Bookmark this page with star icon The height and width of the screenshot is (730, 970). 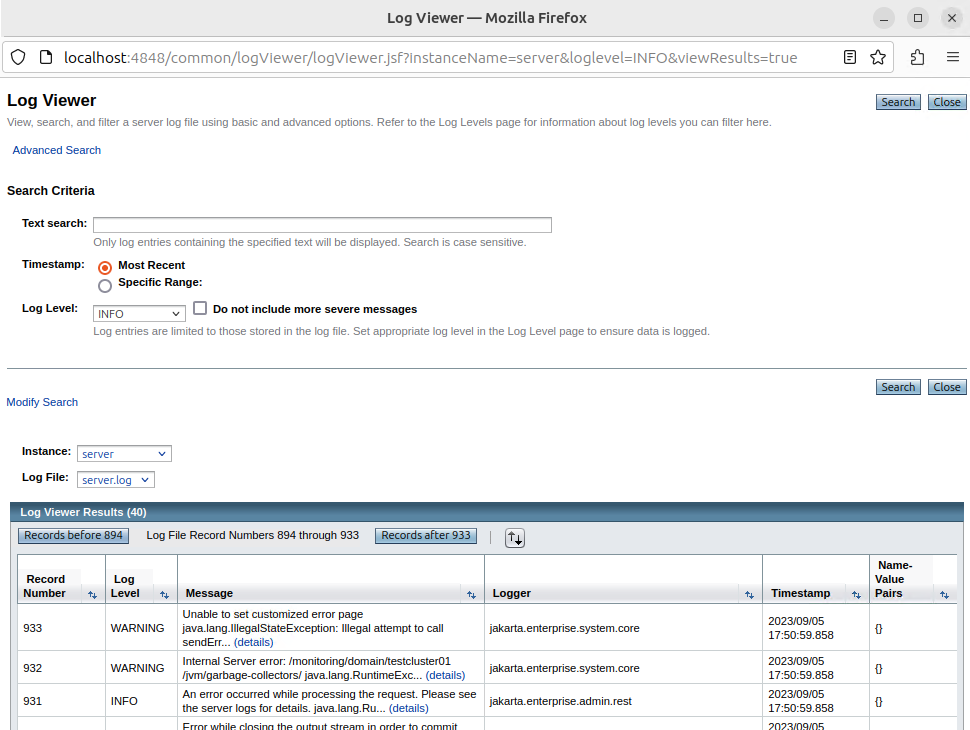pos(878,58)
